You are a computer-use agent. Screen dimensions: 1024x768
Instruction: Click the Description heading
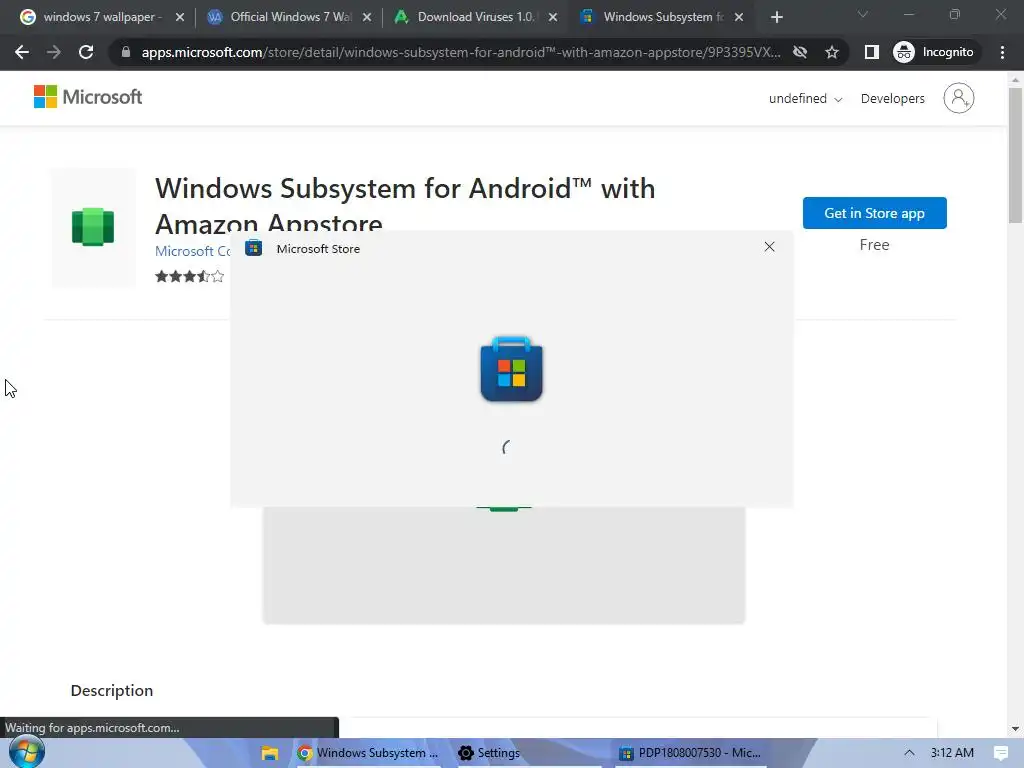112,691
